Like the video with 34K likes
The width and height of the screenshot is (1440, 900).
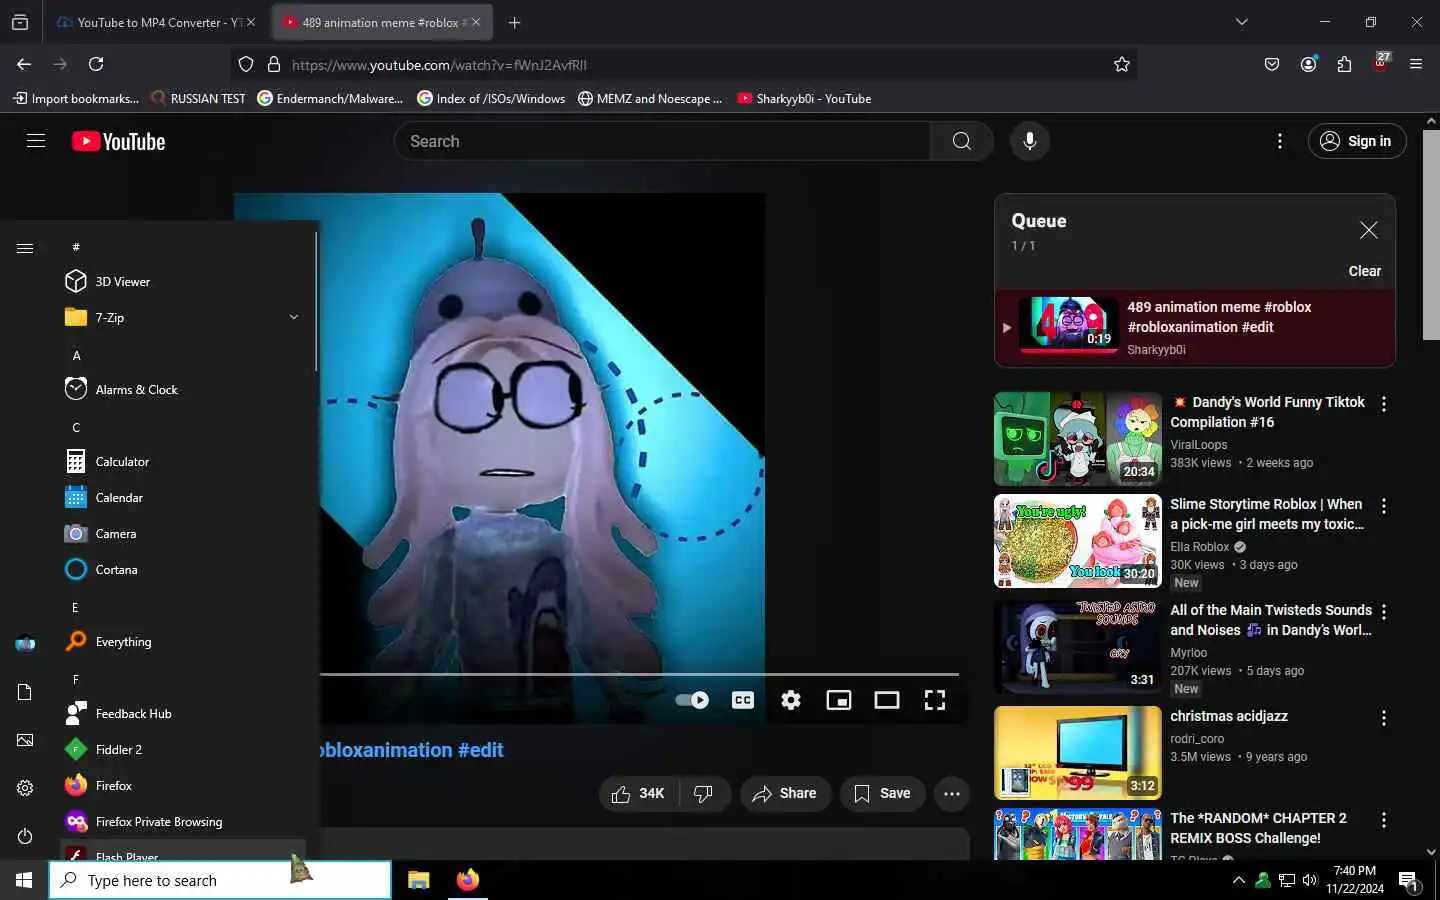[638, 794]
